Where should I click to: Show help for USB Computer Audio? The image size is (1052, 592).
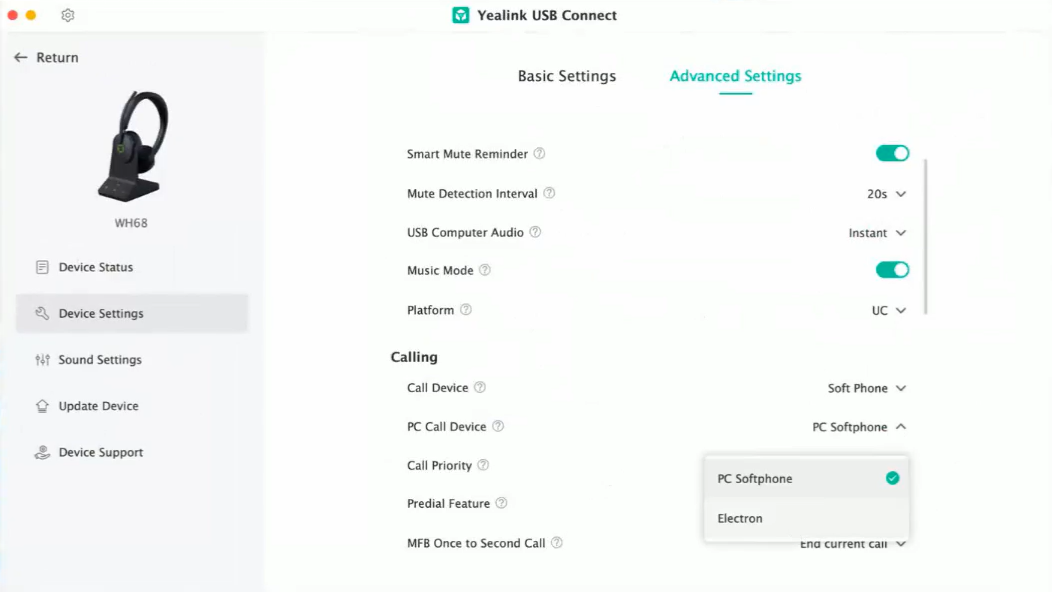point(535,232)
